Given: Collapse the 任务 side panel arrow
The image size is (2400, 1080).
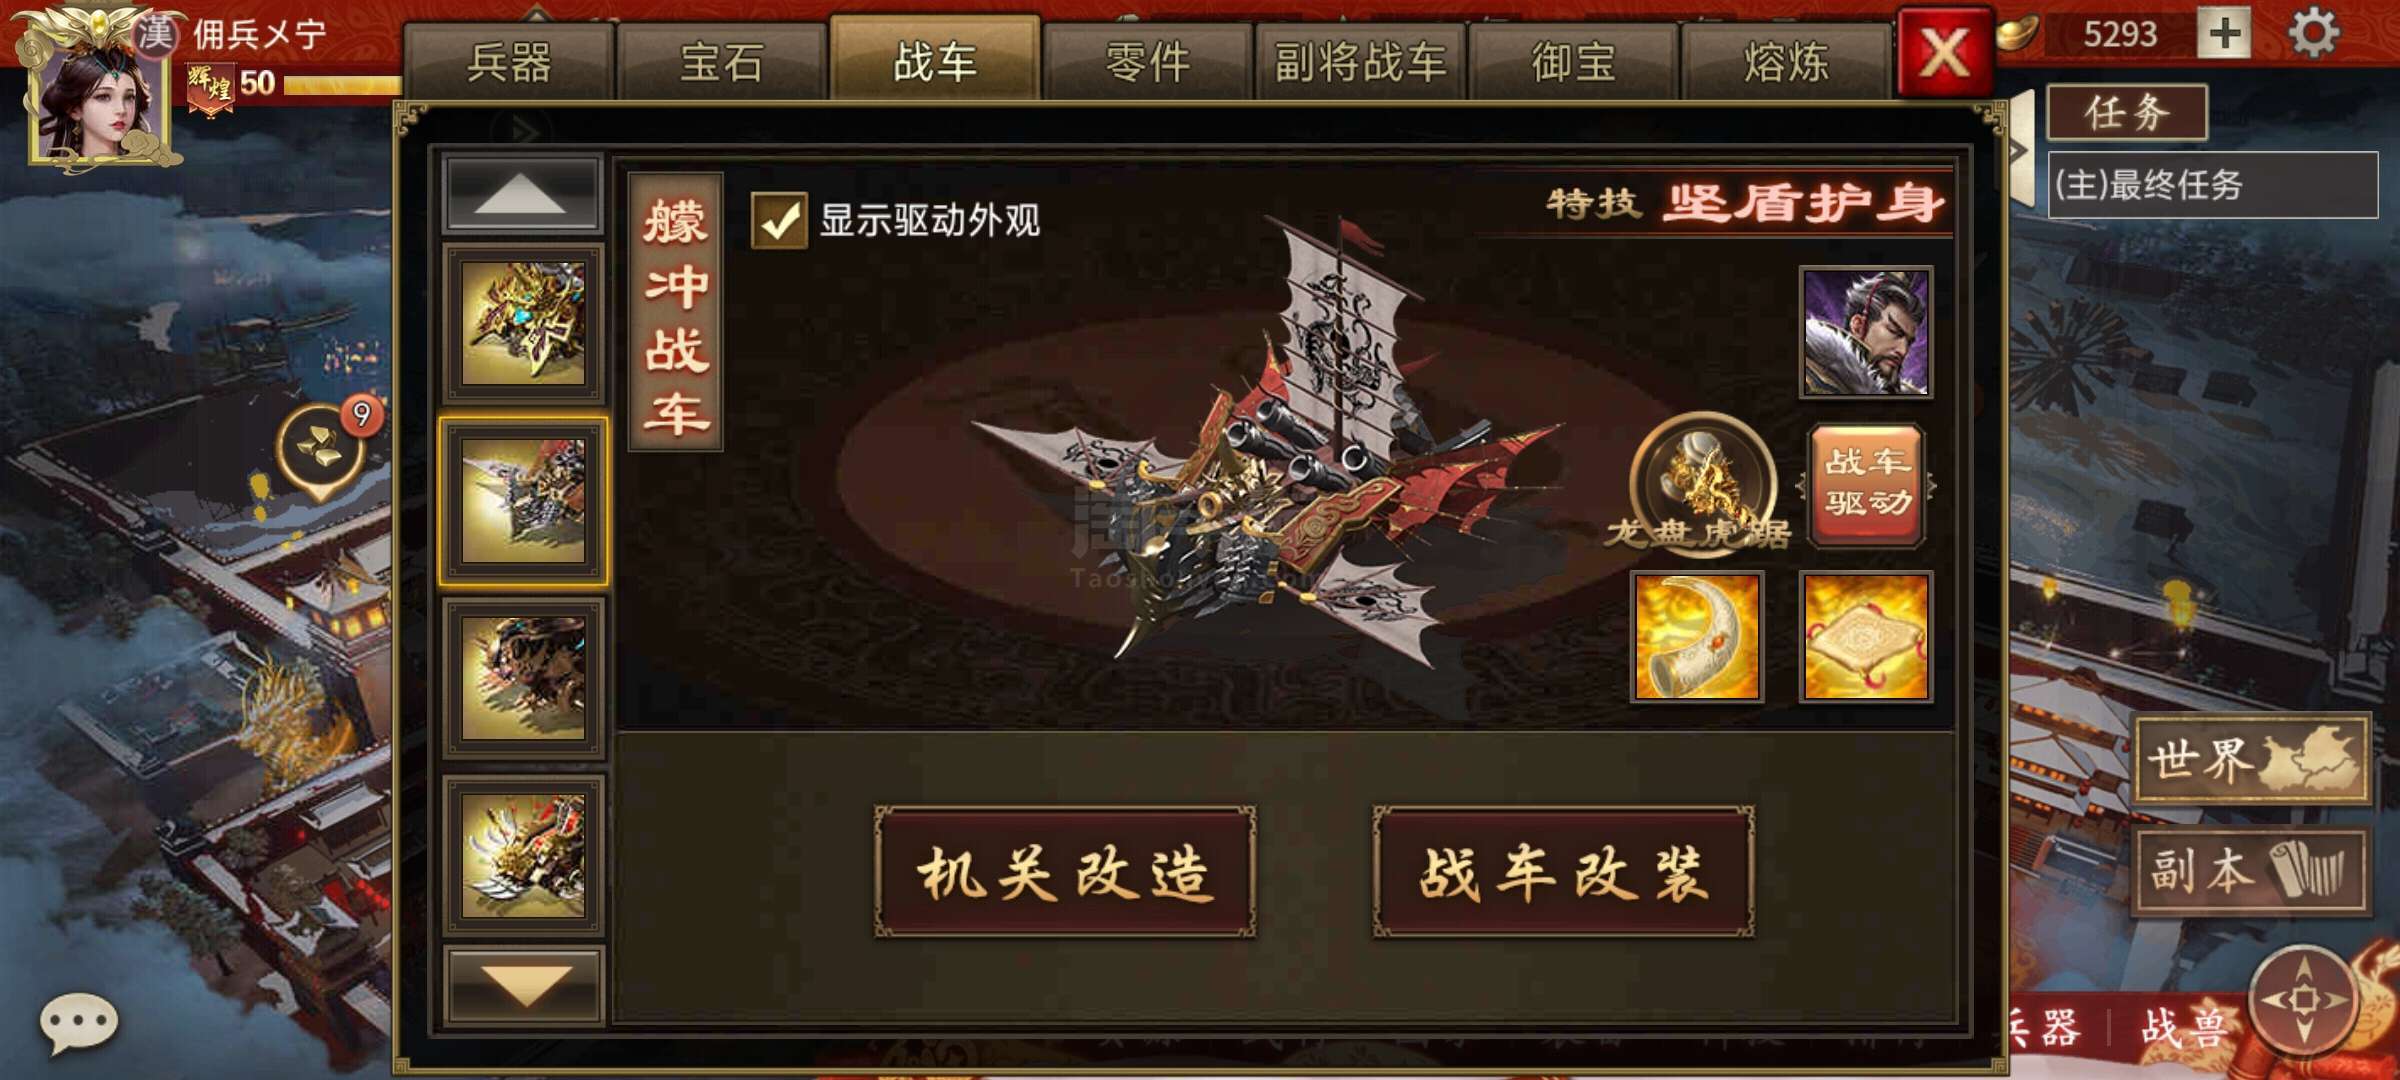Looking at the screenshot, I should pyautogui.click(x=2020, y=150).
